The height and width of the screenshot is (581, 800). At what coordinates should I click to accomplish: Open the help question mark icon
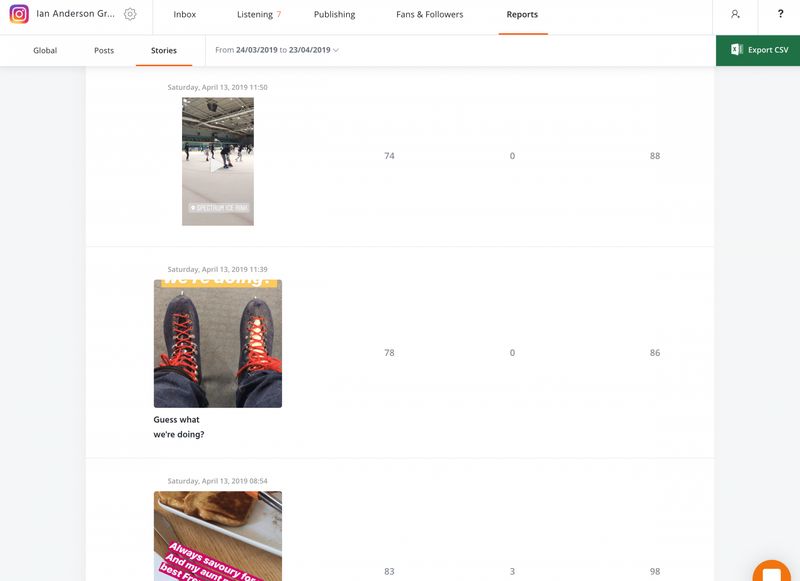tap(780, 14)
